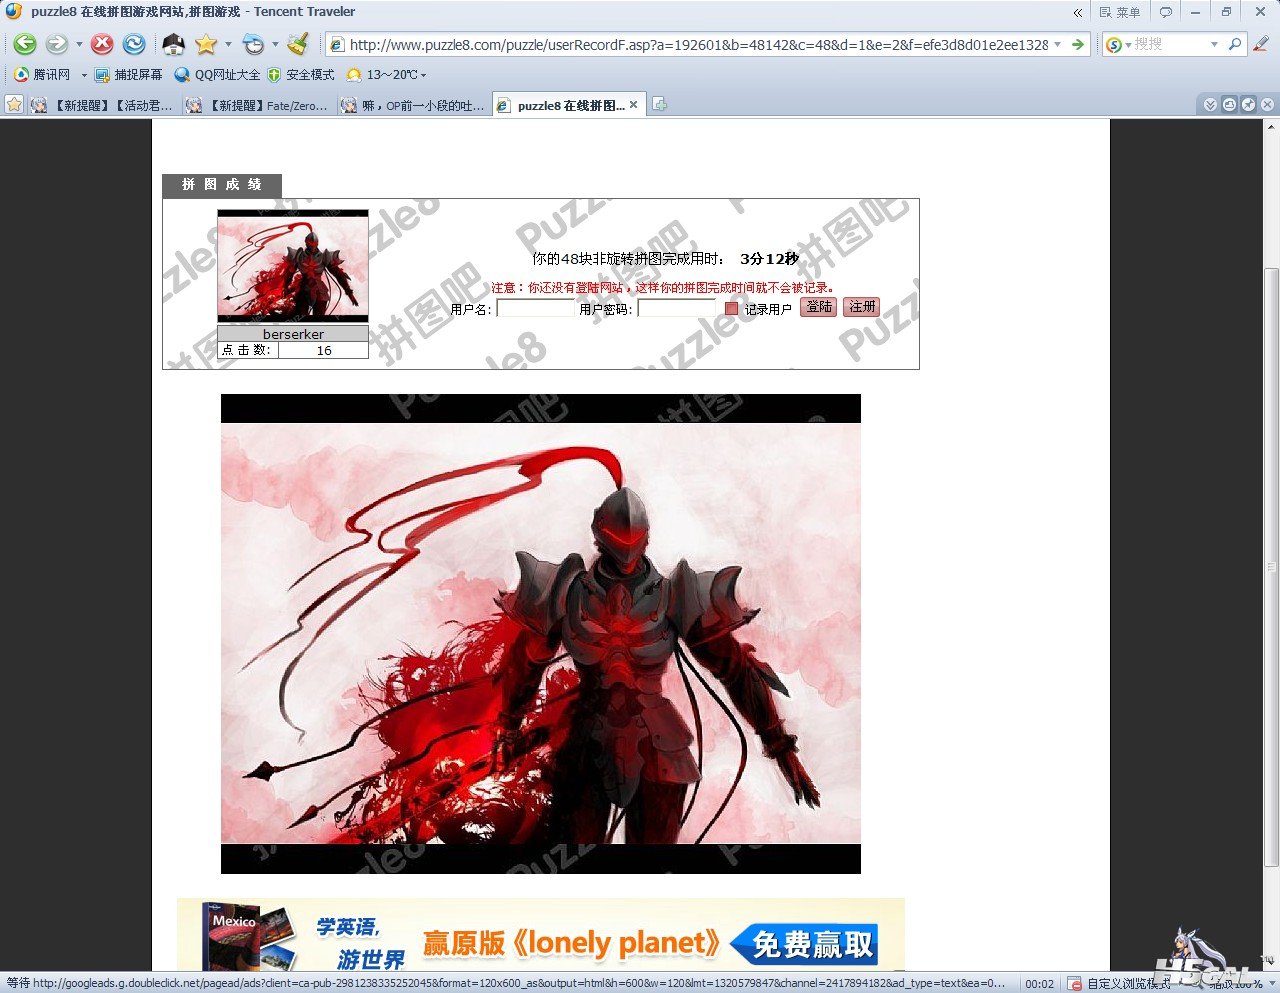Click the 用户密码 password field
This screenshot has height=993, width=1280.
(677, 308)
